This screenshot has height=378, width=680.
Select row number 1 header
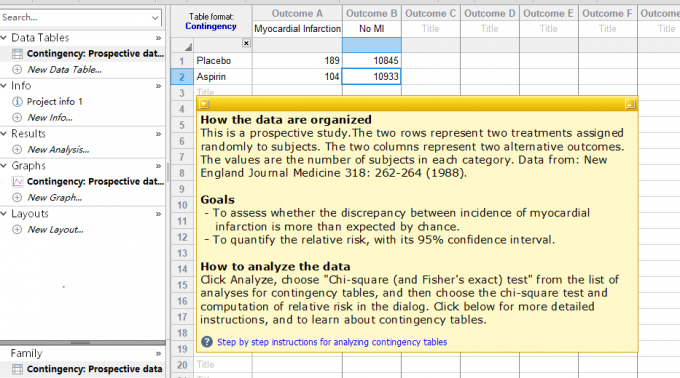point(182,61)
